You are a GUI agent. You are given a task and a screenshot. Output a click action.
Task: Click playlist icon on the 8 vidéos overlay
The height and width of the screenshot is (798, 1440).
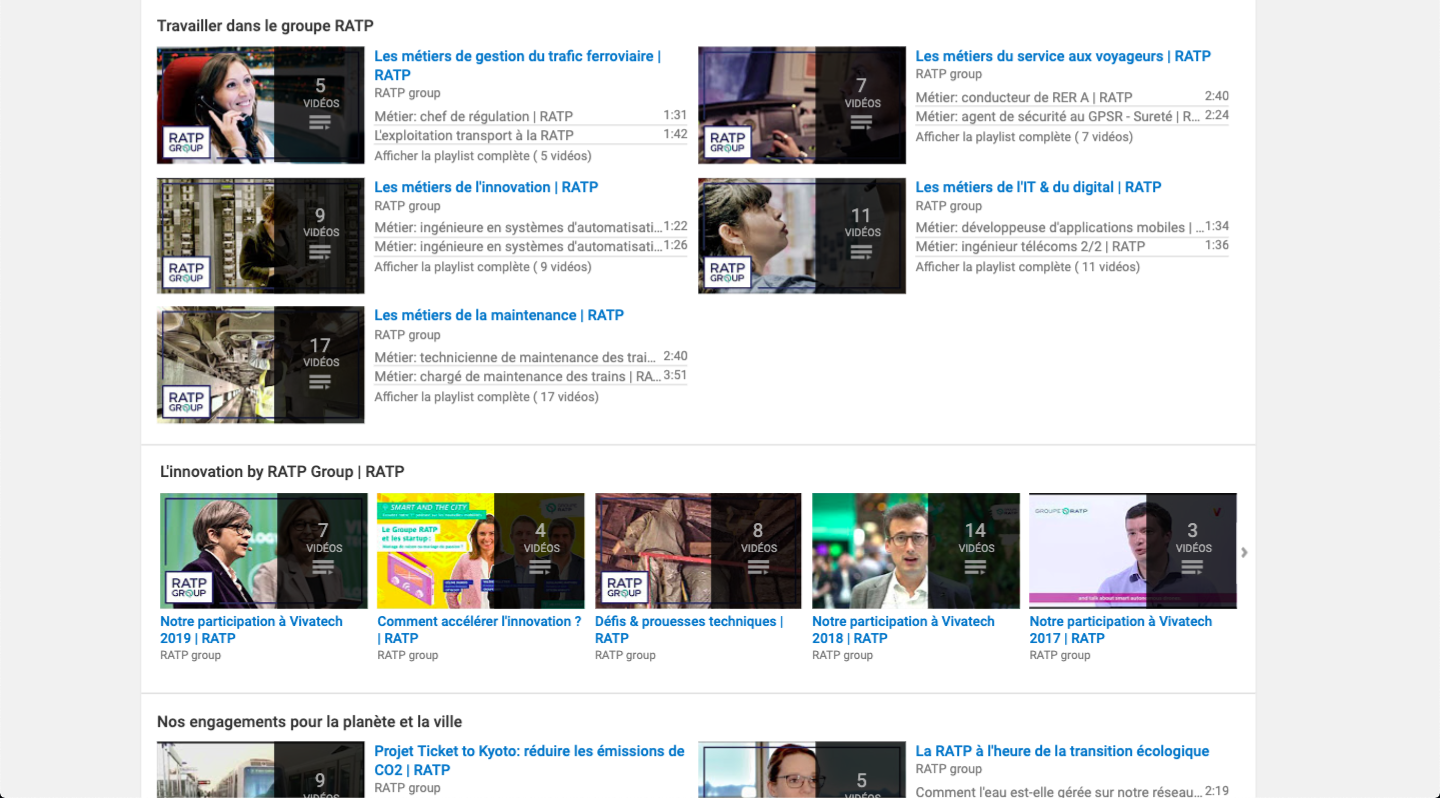click(x=757, y=567)
